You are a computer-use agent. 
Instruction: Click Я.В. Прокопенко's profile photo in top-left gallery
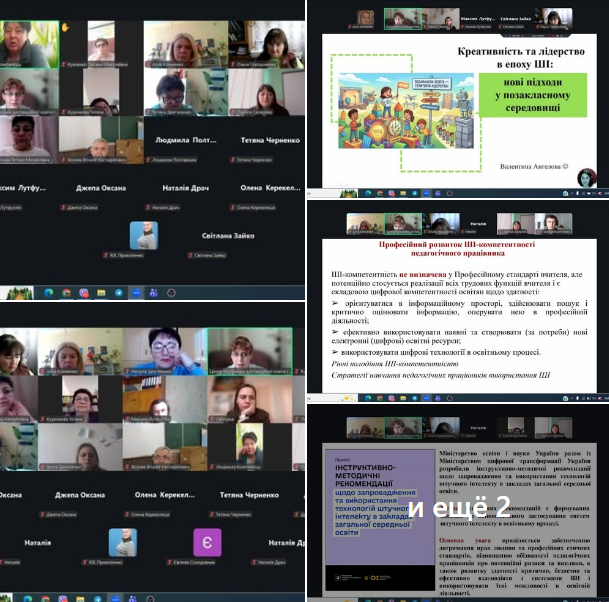click(x=145, y=235)
